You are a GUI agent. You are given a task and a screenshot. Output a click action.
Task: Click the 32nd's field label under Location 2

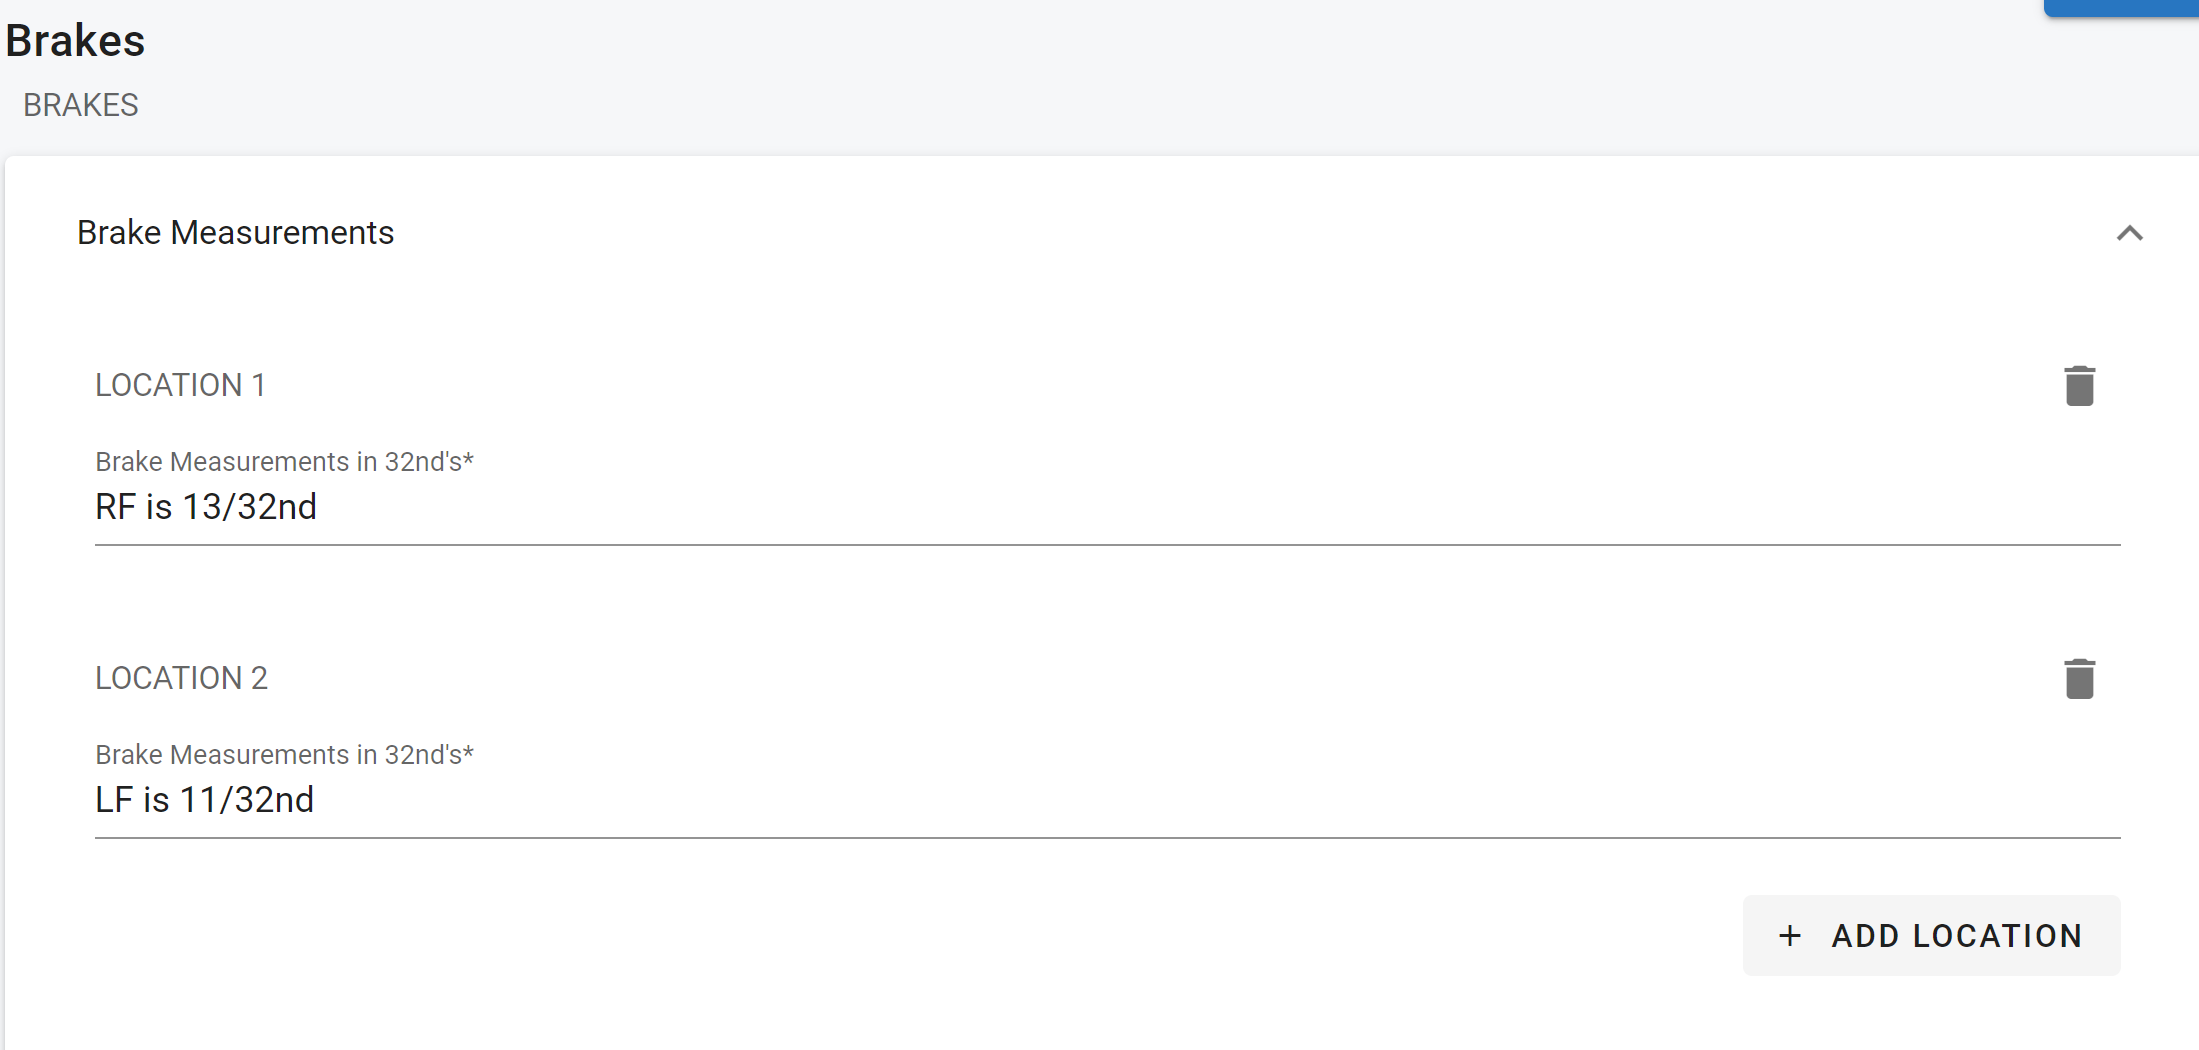point(278,755)
